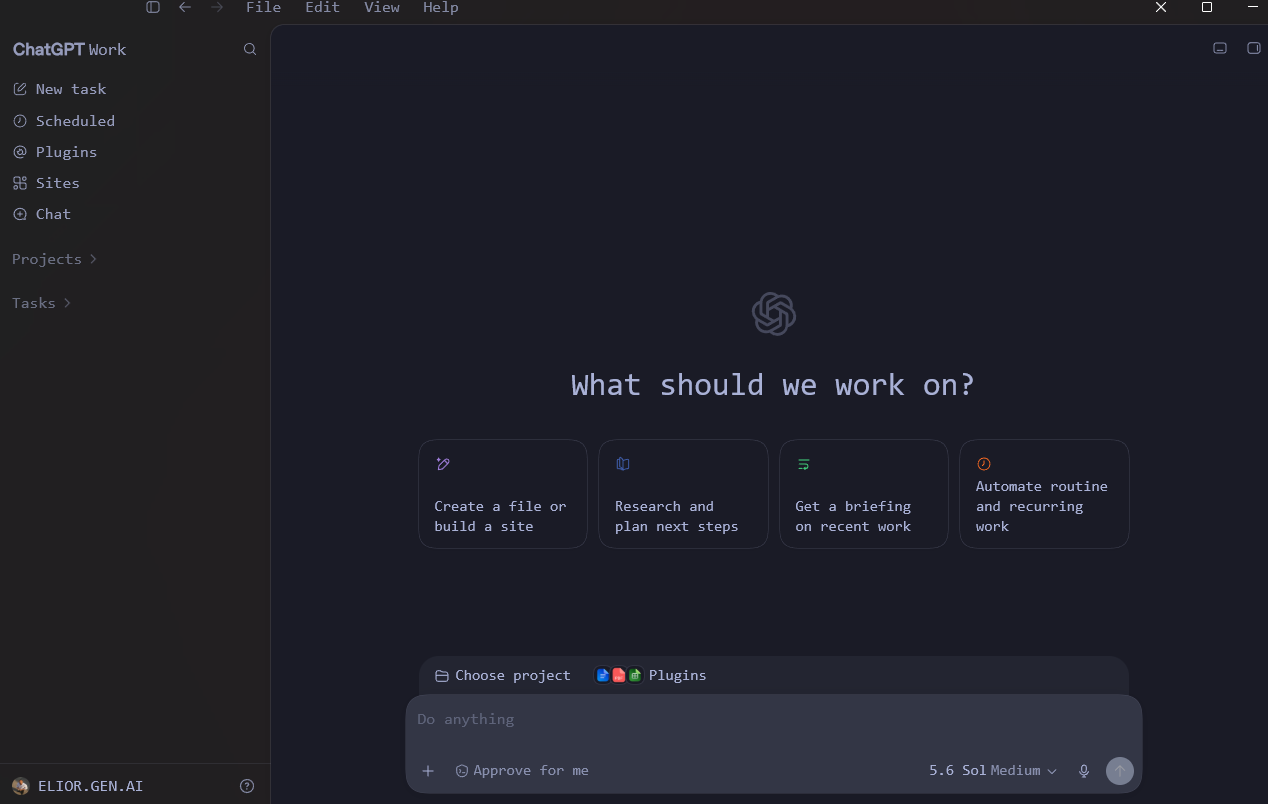Open the Choose project selector
The height and width of the screenshot is (804, 1268).
[503, 675]
